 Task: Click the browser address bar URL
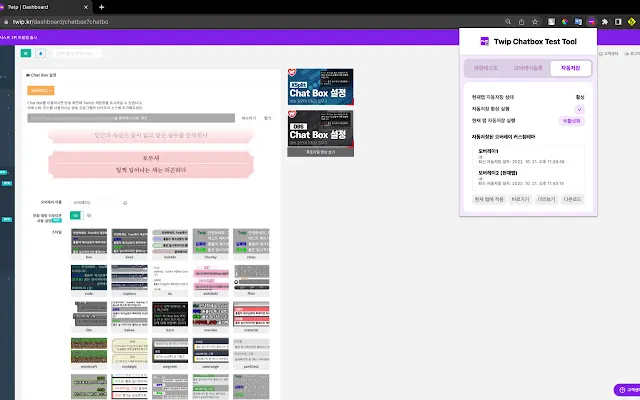tap(60, 22)
